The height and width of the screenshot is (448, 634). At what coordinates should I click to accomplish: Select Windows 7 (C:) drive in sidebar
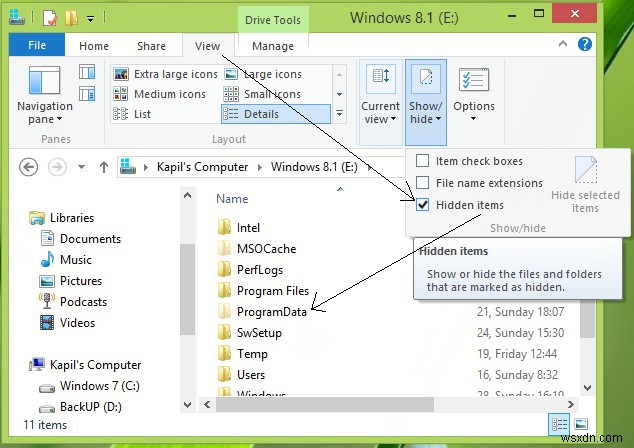pos(98,386)
